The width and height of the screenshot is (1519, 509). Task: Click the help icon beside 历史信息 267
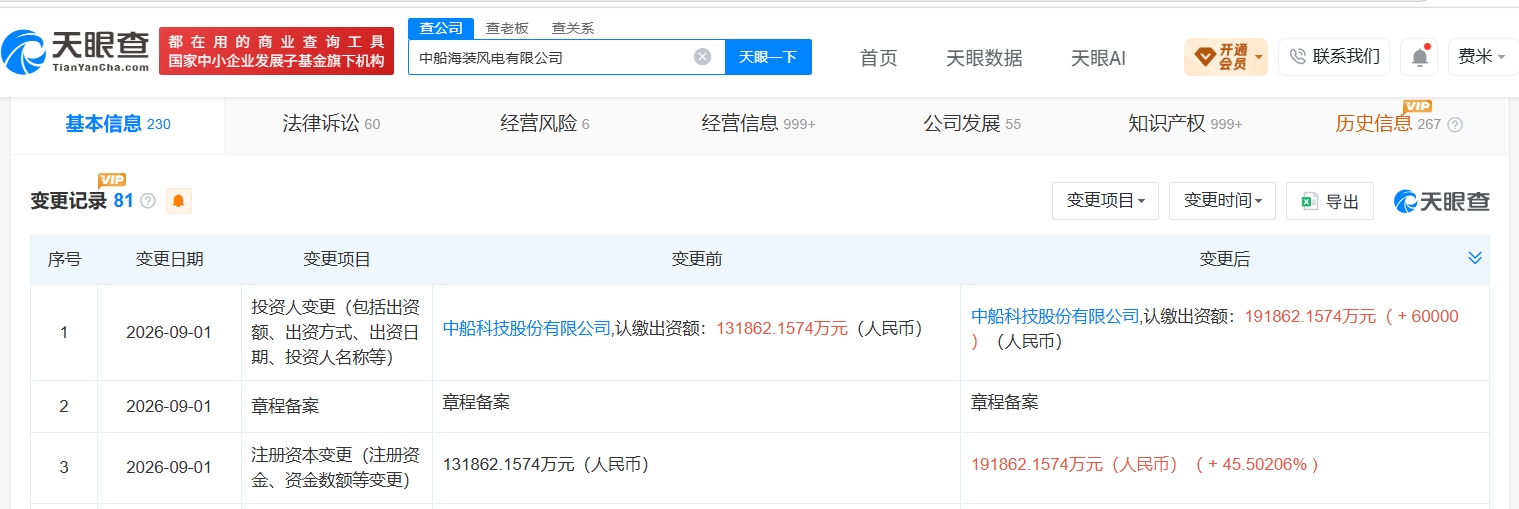coord(1455,125)
